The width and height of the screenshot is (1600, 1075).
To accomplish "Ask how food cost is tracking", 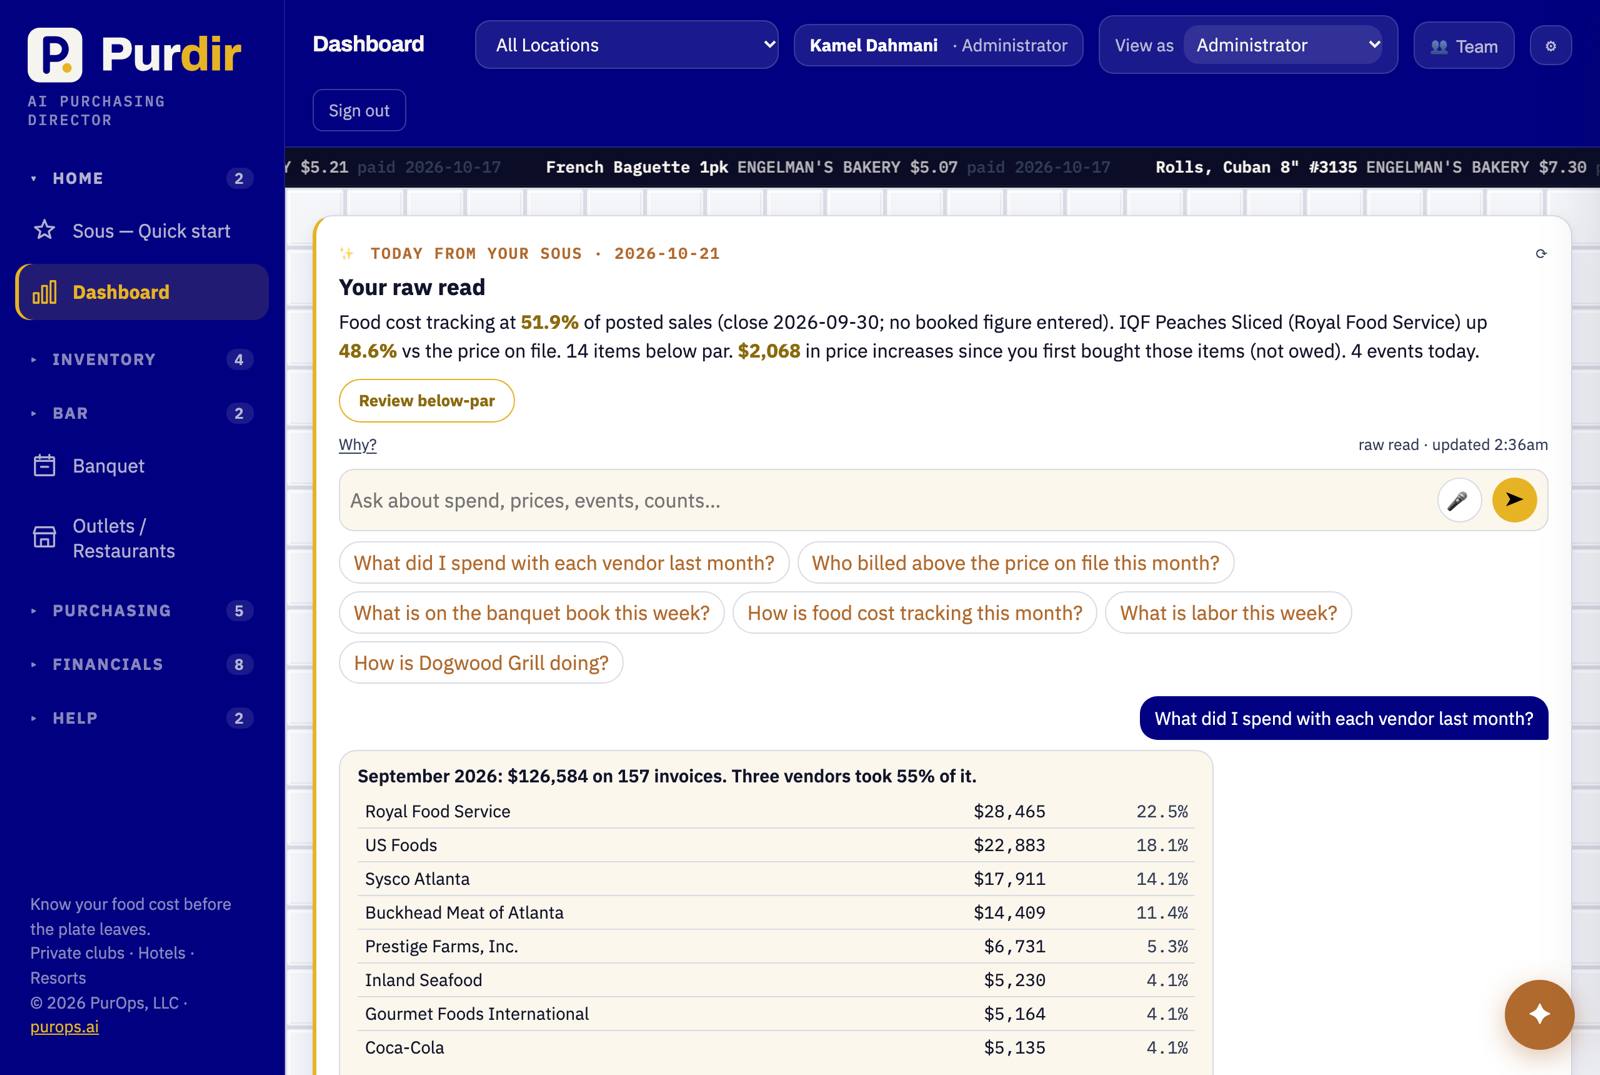I will 915,613.
